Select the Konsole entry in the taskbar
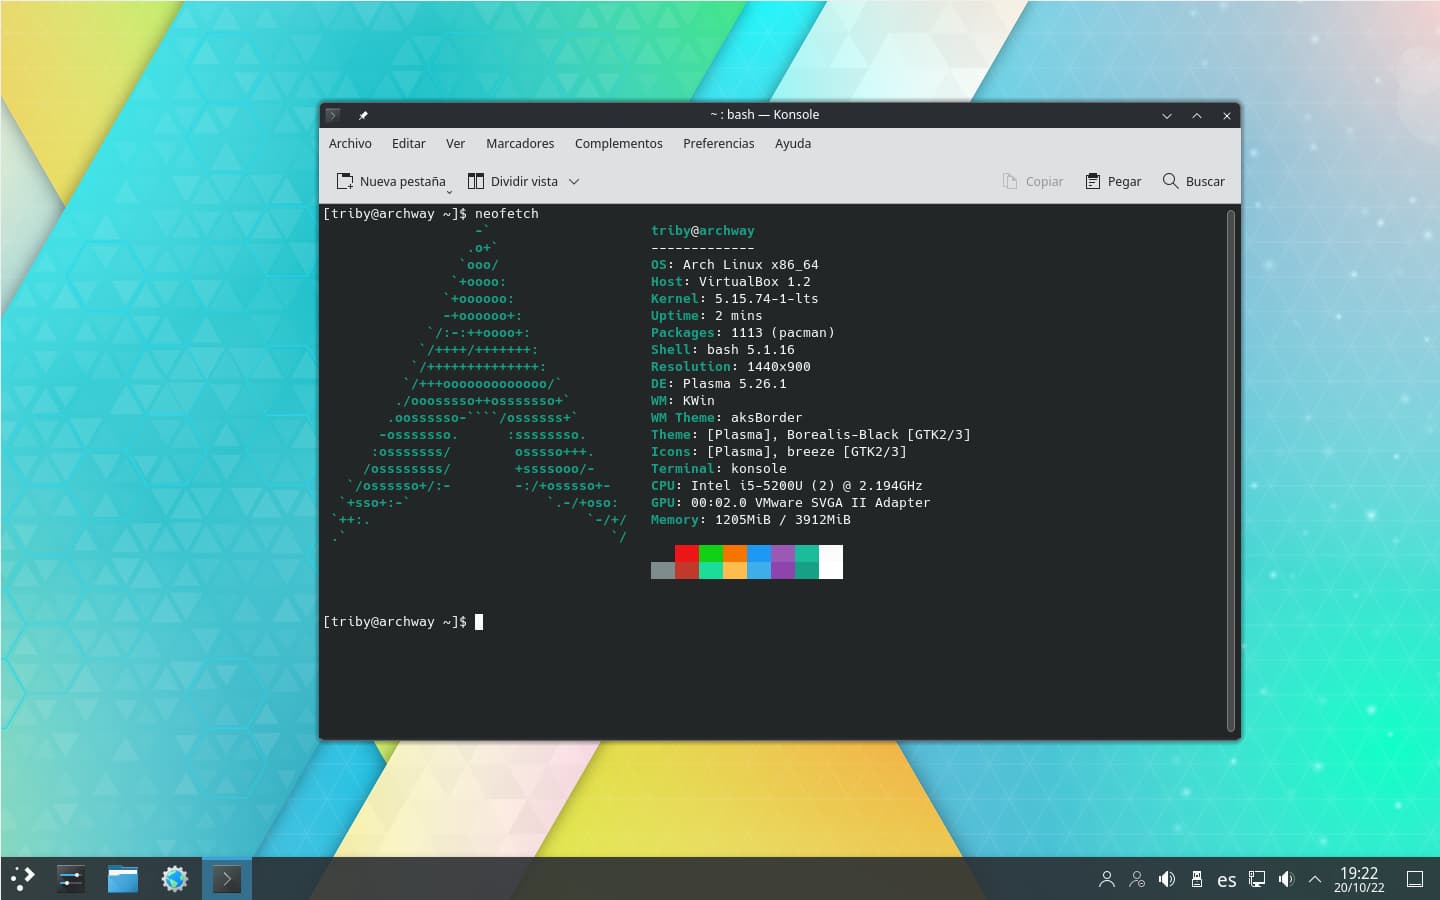 (x=226, y=879)
